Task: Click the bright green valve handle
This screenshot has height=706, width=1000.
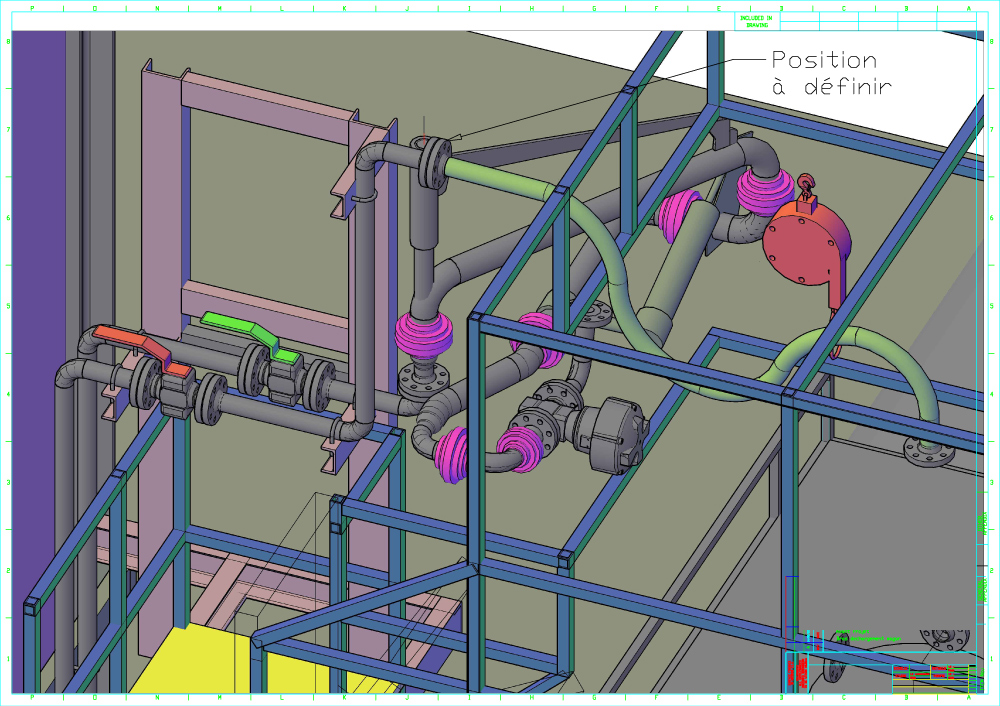Action: pos(249,332)
